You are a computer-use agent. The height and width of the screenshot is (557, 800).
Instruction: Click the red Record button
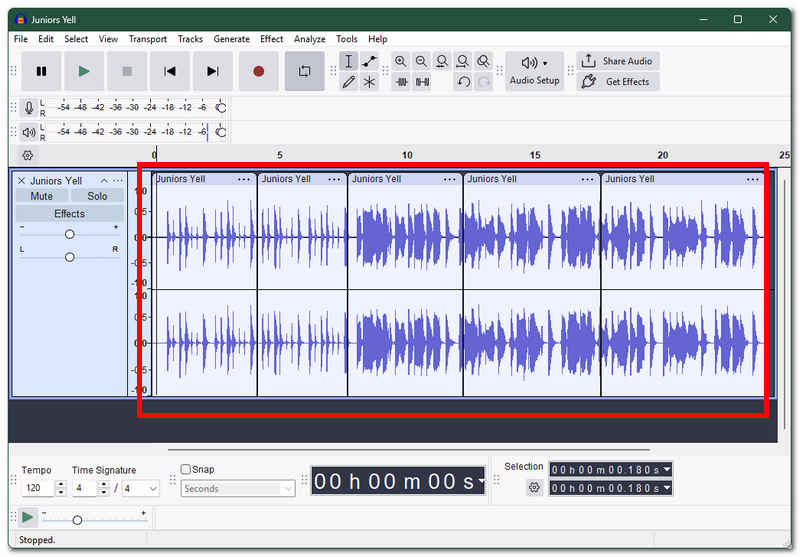259,71
